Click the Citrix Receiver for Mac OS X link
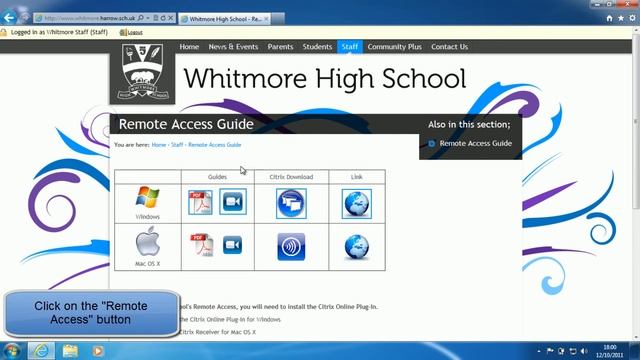This screenshot has height=360, width=640. click(218, 332)
